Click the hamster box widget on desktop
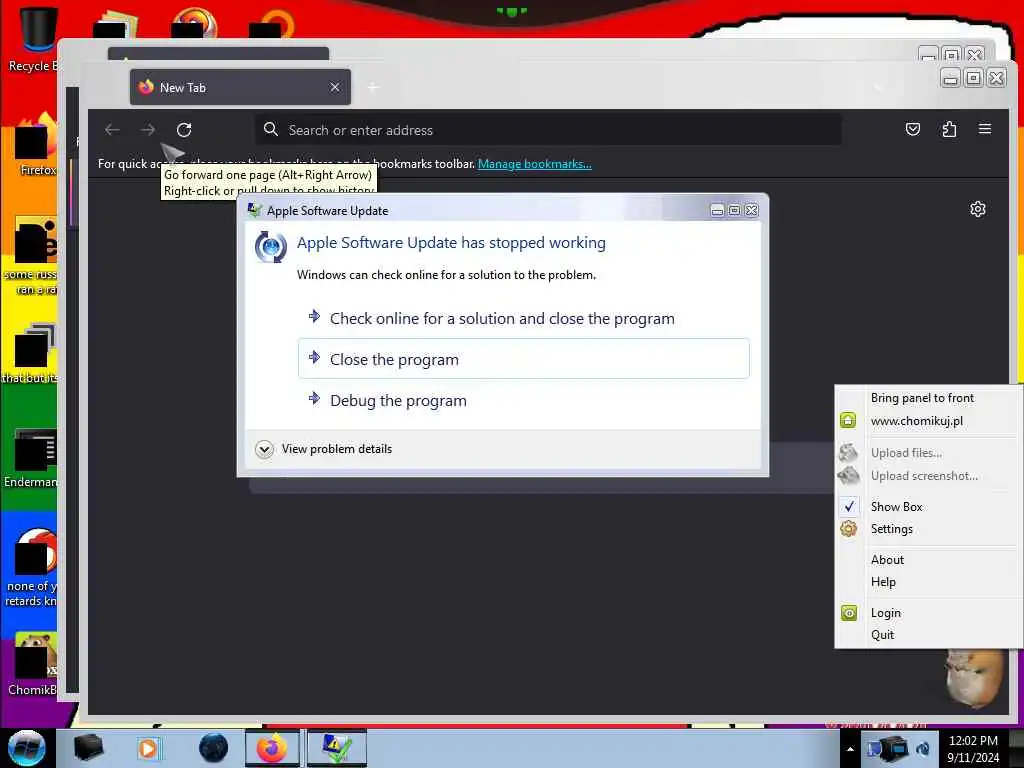Image resolution: width=1024 pixels, height=768 pixels. tap(973, 679)
